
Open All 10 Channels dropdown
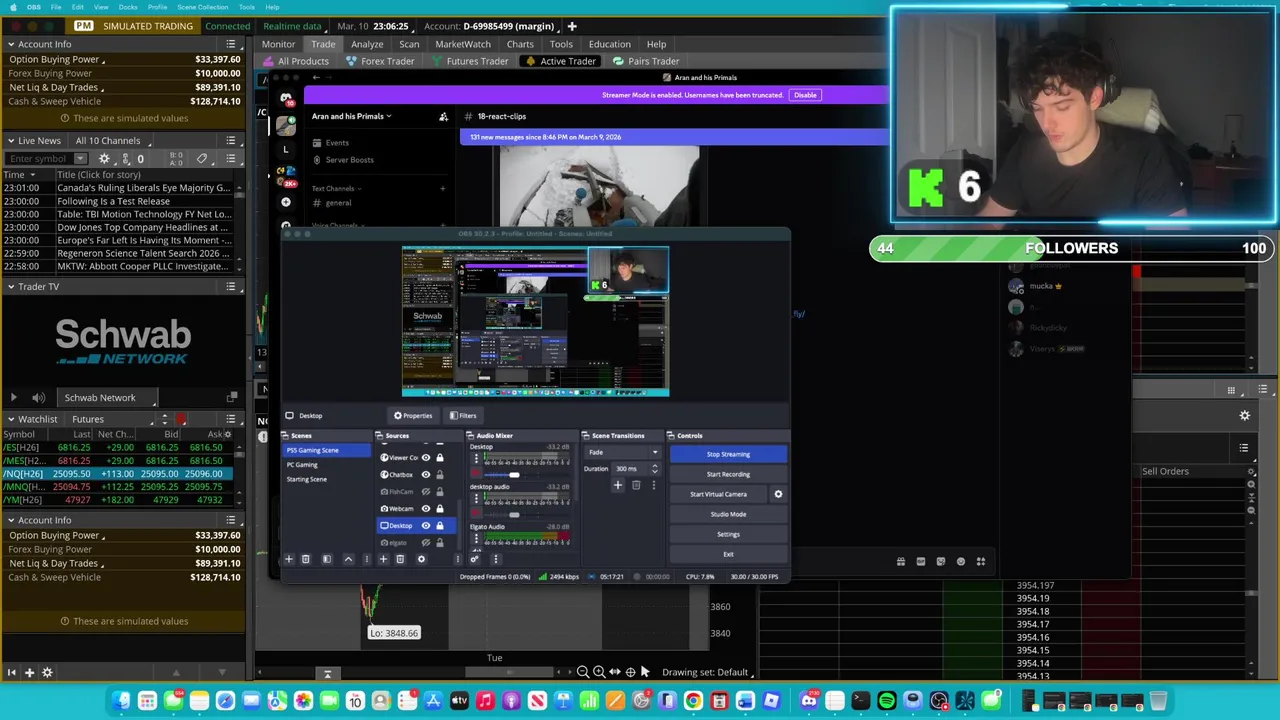(x=113, y=141)
